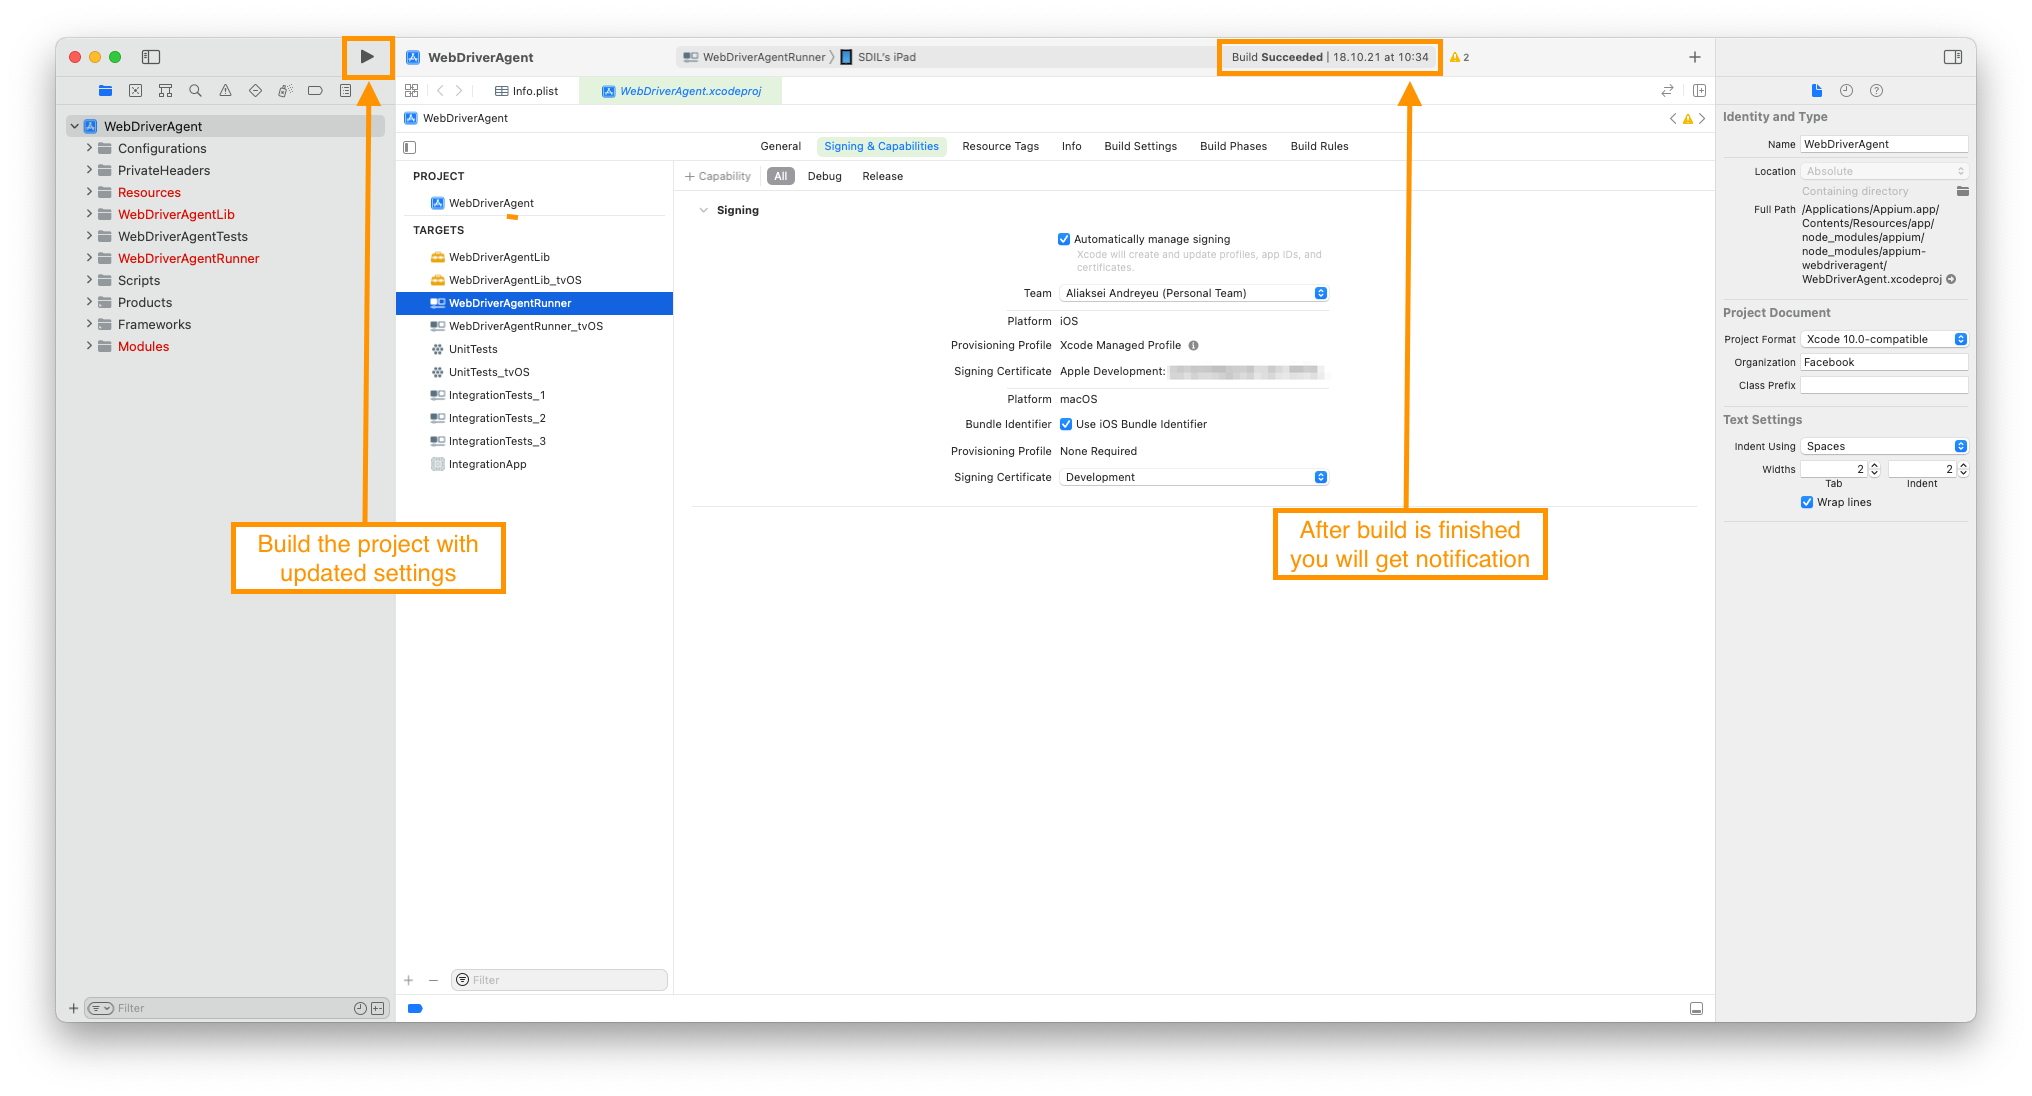
Task: Show the Quick Help inspector icon
Action: (1876, 91)
